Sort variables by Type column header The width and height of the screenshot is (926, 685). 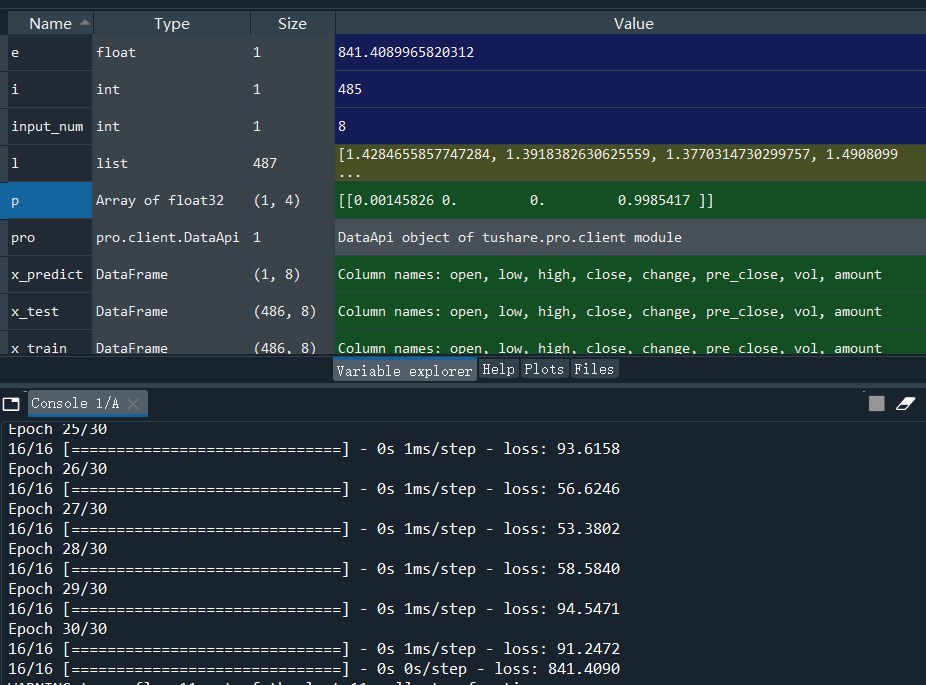[x=172, y=24]
